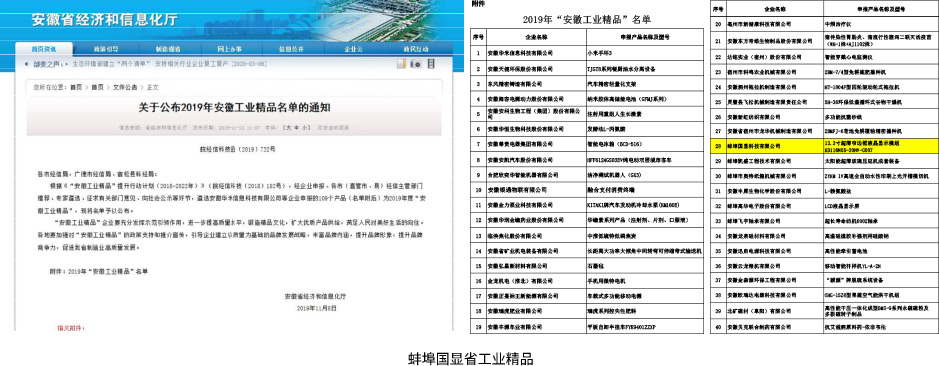Set font size to 小

click(305, 128)
